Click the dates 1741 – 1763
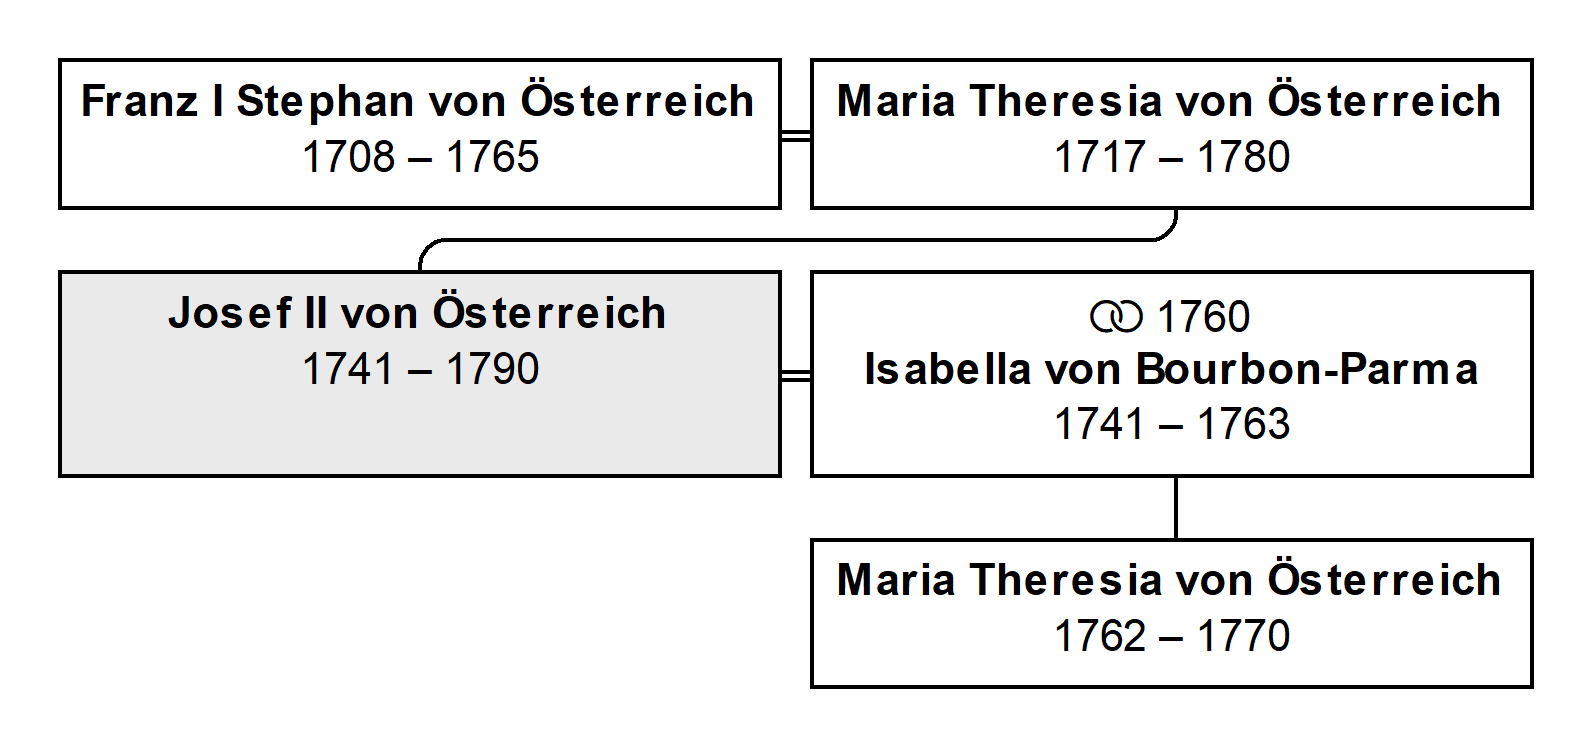The width and height of the screenshot is (1596, 752). (x=1172, y=424)
